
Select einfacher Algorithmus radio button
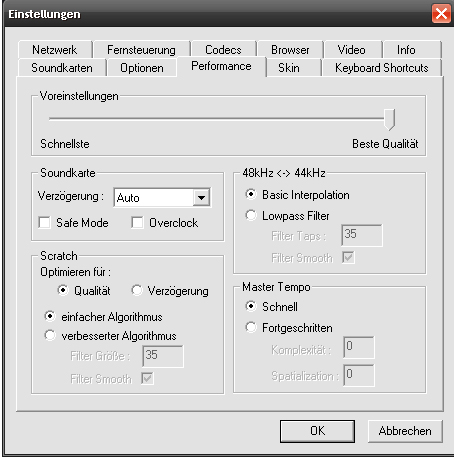pyautogui.click(x=50, y=316)
